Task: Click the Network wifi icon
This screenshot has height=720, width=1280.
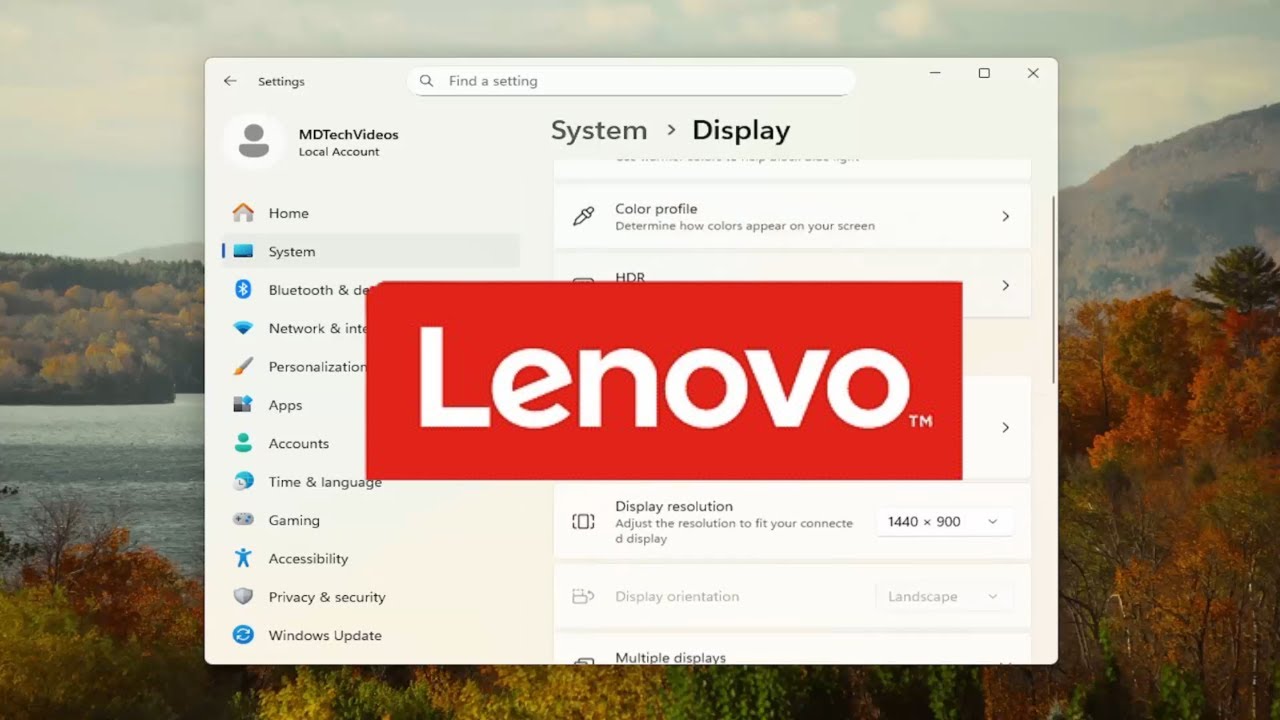Action: pos(243,328)
